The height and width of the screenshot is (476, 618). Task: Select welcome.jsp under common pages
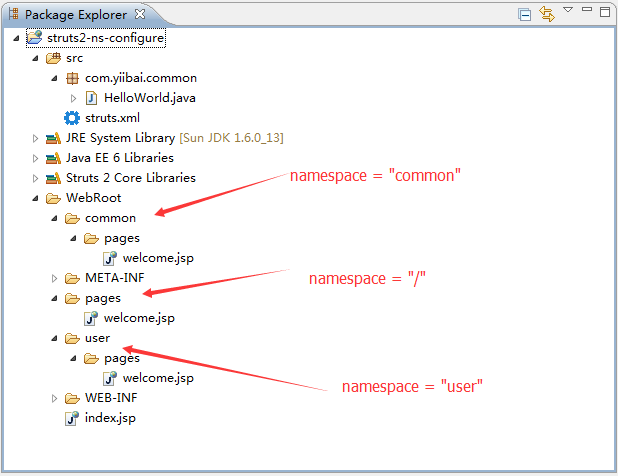tap(157, 258)
